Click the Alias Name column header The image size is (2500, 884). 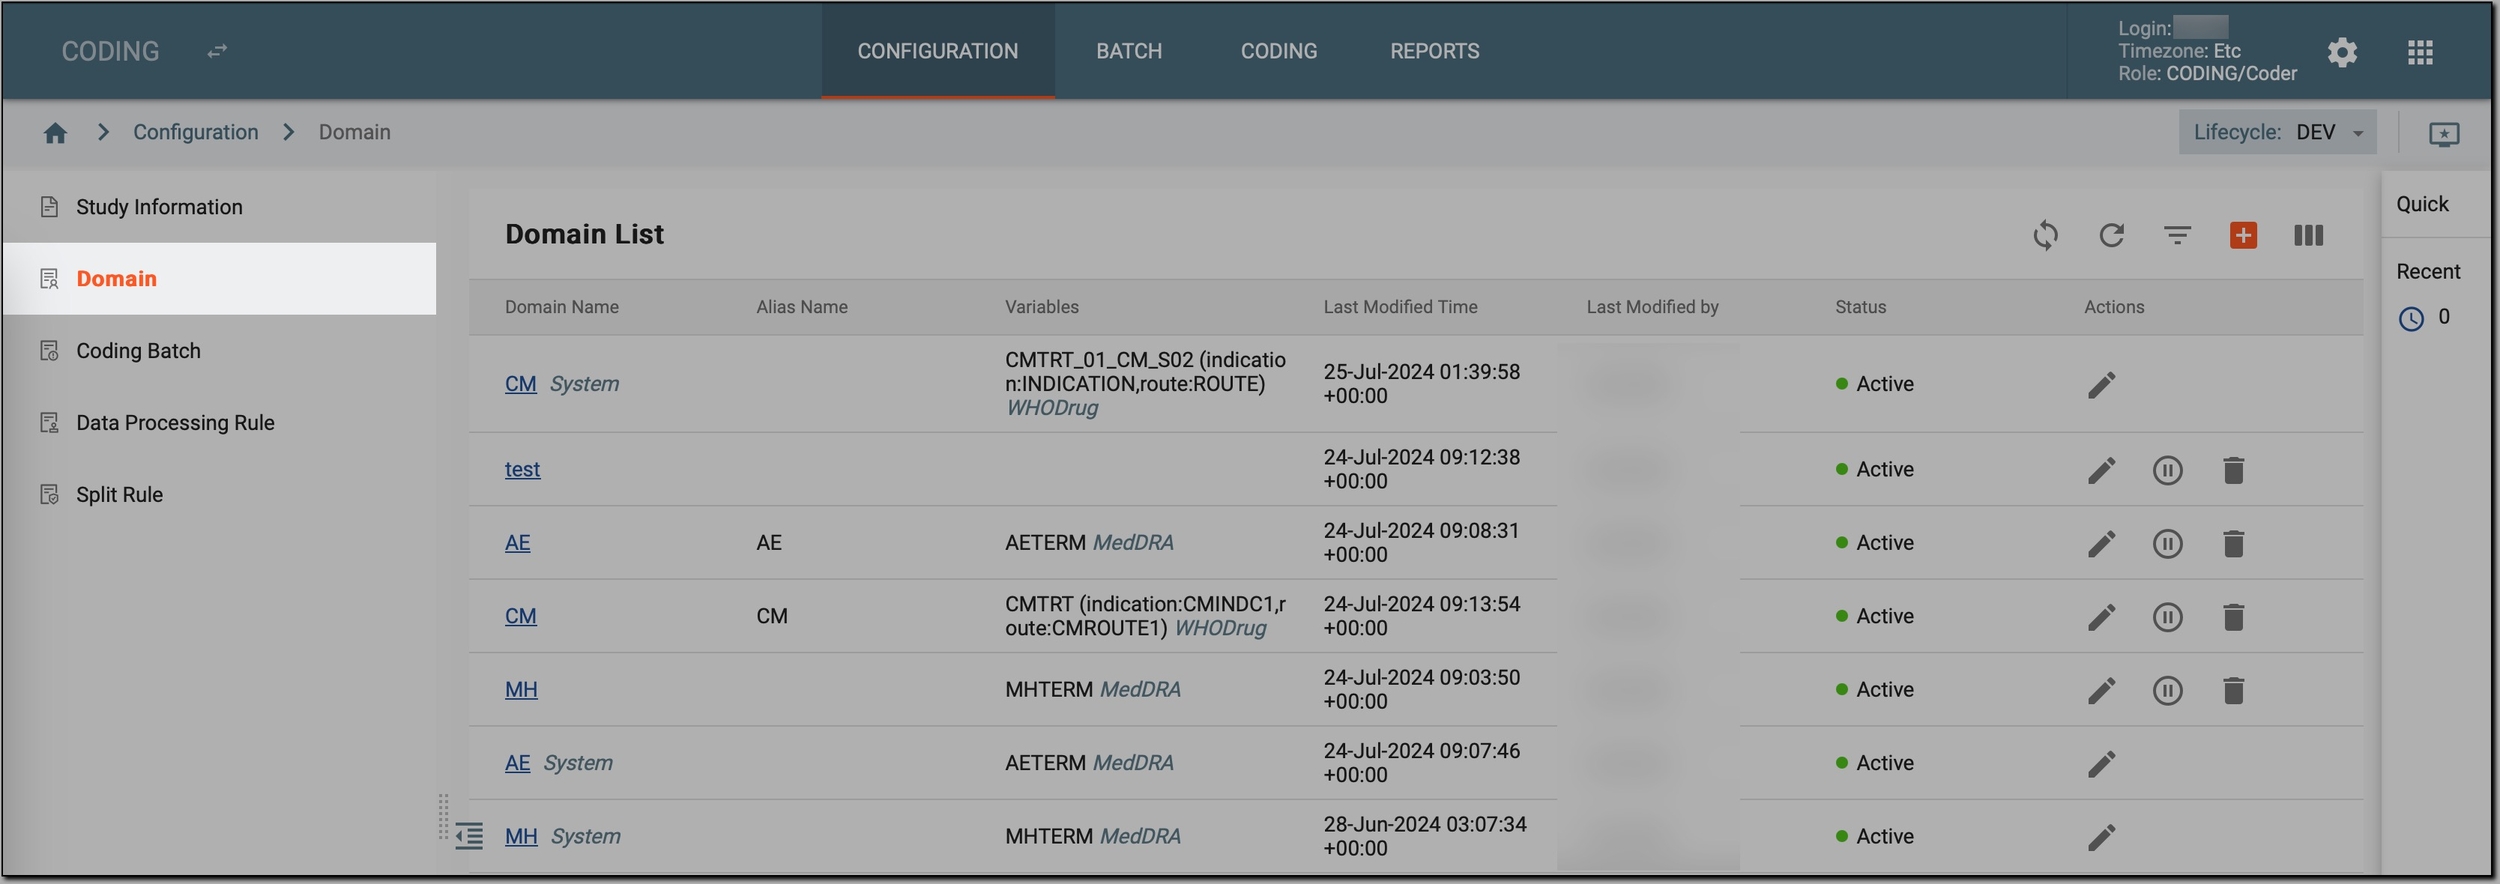coord(801,307)
